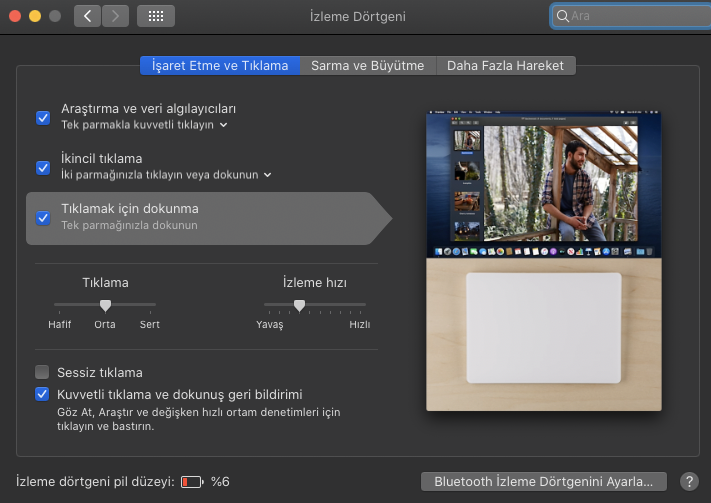The image size is (711, 503).
Task: Open the show-all preferences grid
Action: (156, 16)
